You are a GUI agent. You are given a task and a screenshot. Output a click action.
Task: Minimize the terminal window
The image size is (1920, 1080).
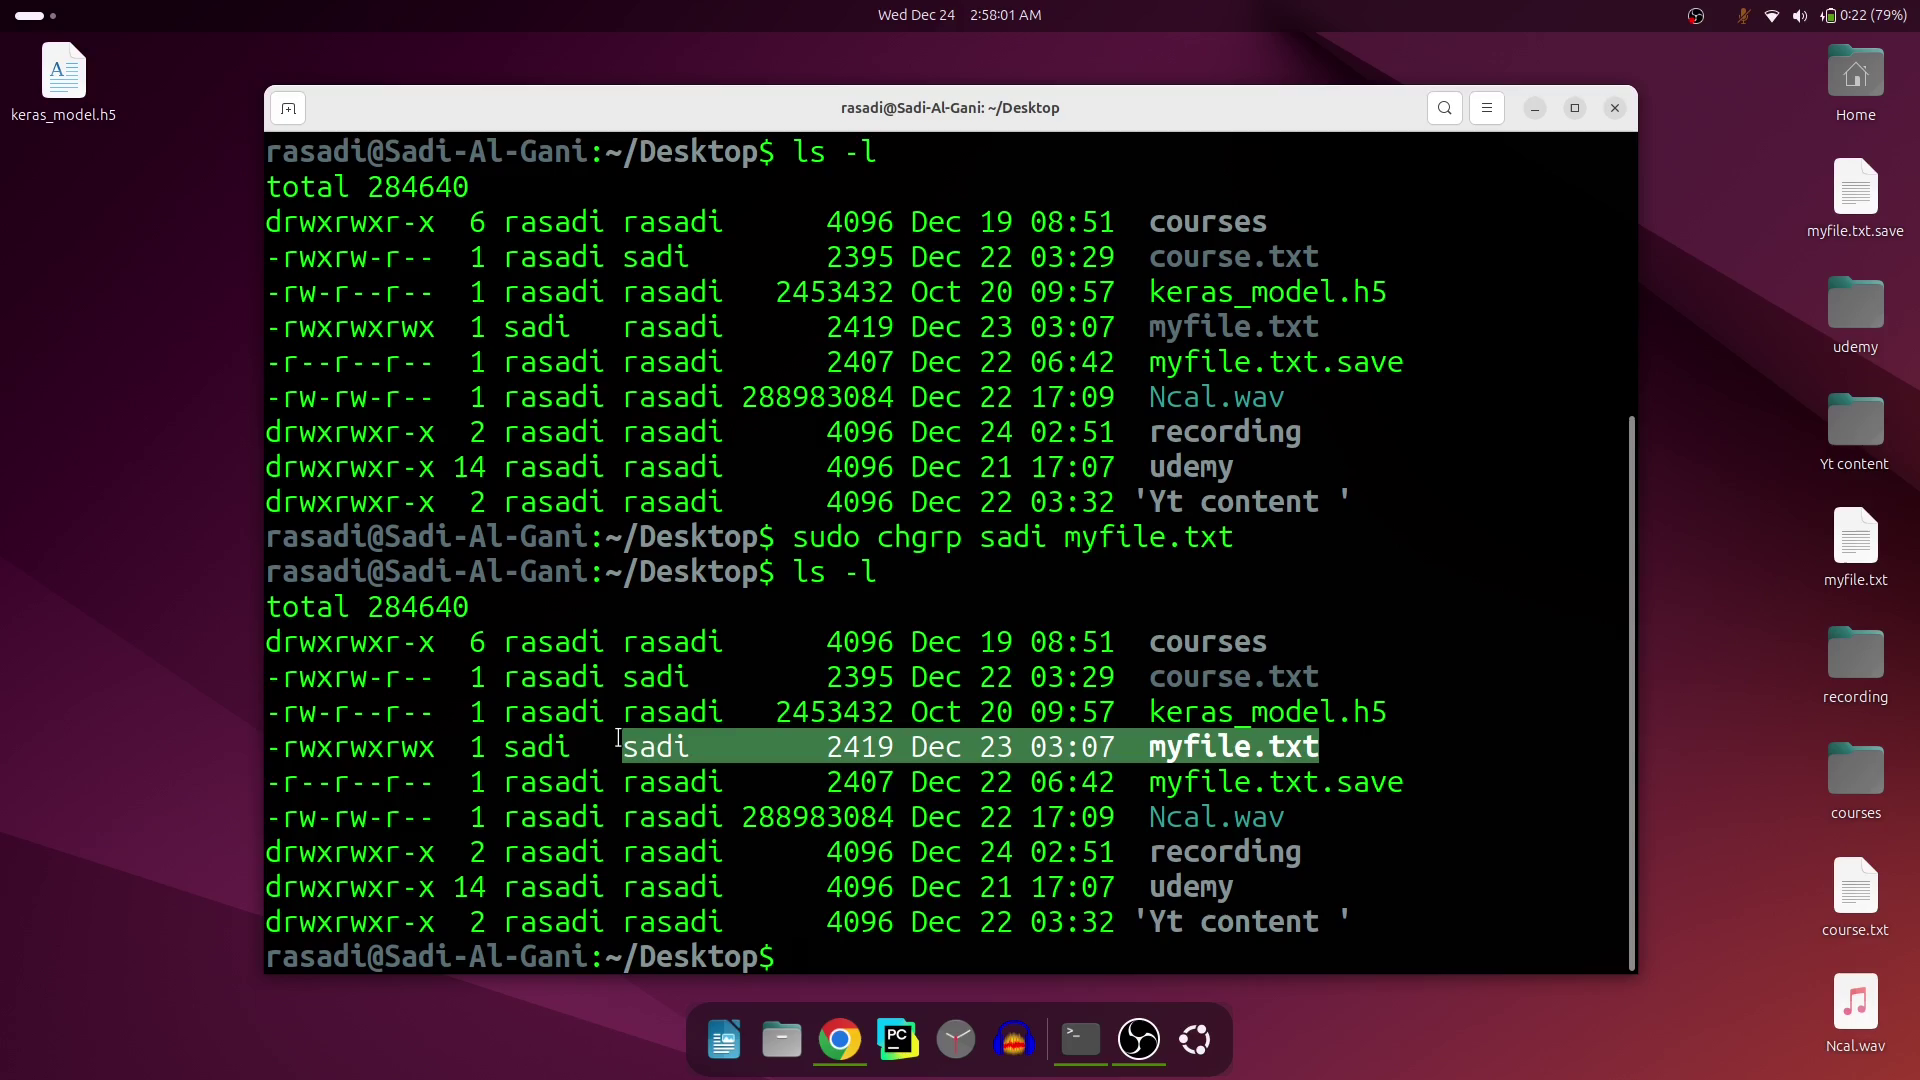pyautogui.click(x=1534, y=108)
